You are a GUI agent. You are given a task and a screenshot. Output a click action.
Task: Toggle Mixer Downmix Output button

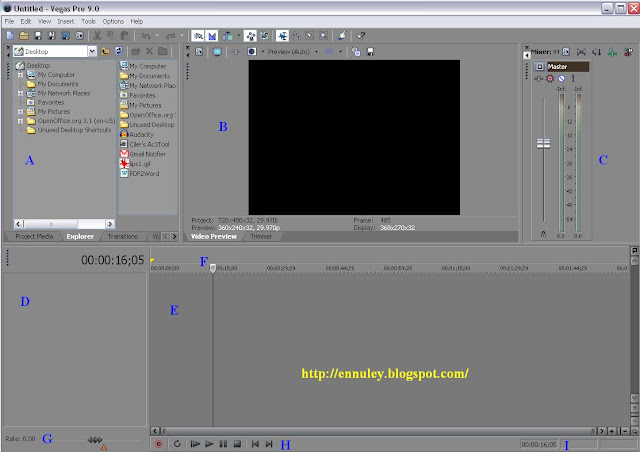click(x=581, y=52)
